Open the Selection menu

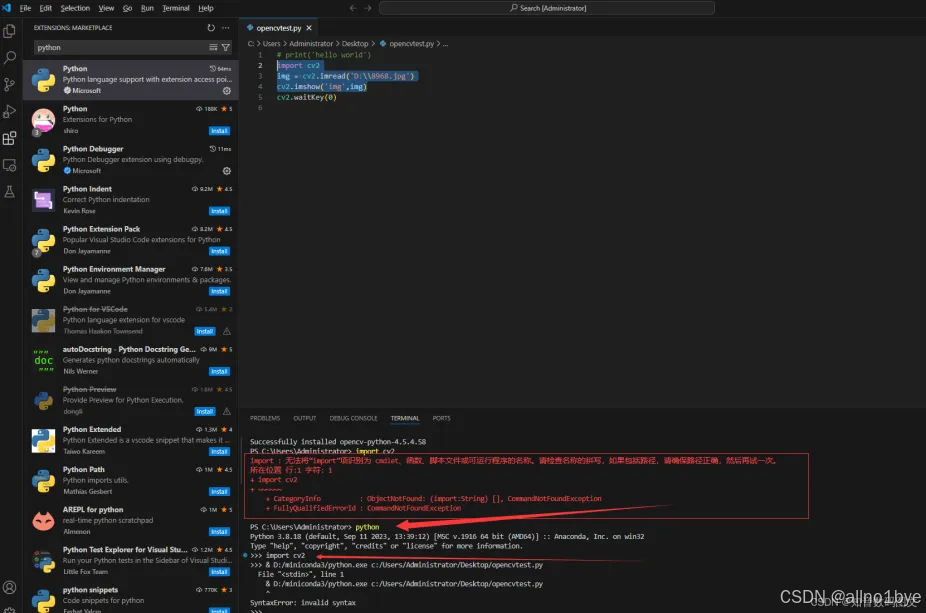point(75,8)
